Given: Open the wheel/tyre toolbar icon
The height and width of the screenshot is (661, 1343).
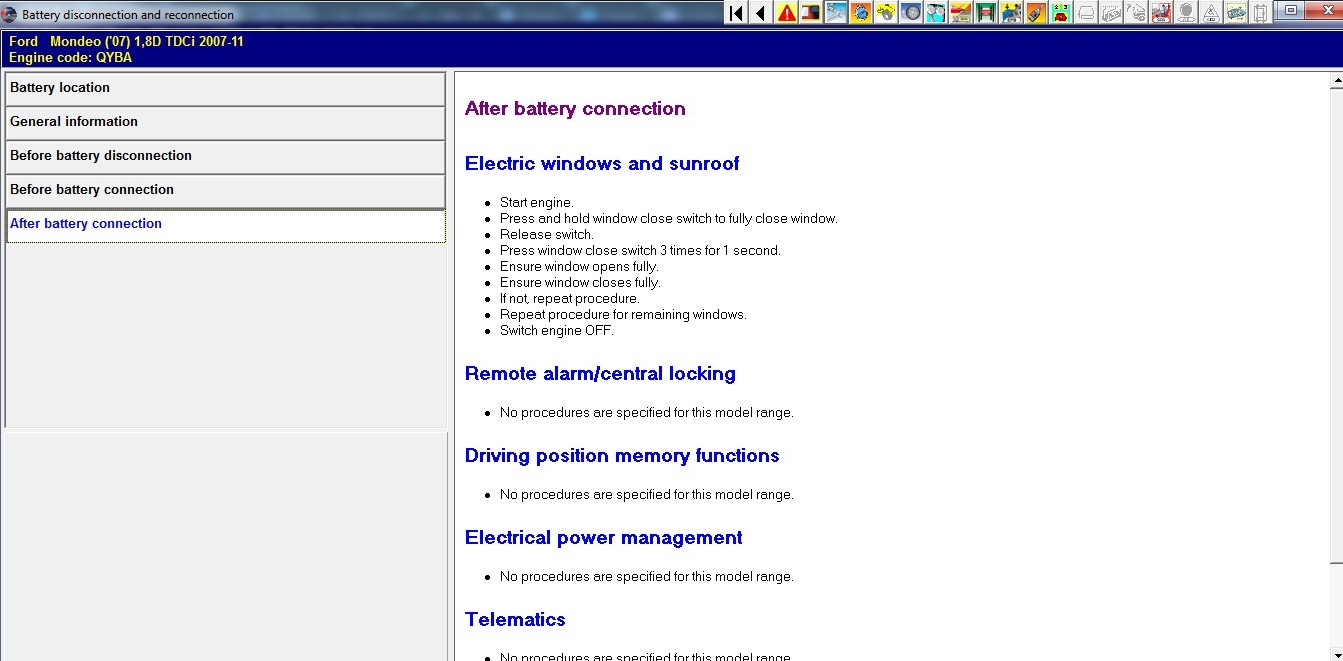Looking at the screenshot, I should pyautogui.click(x=911, y=13).
